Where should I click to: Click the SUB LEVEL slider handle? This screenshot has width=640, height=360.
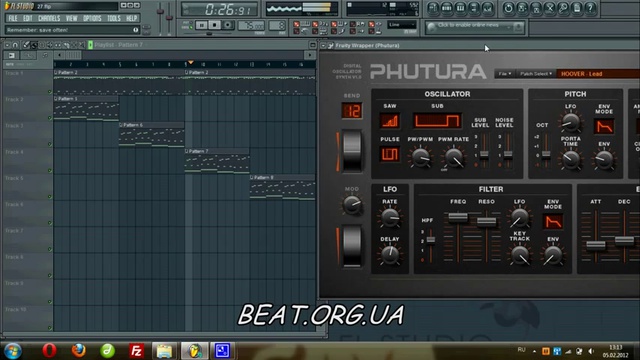tap(484, 155)
